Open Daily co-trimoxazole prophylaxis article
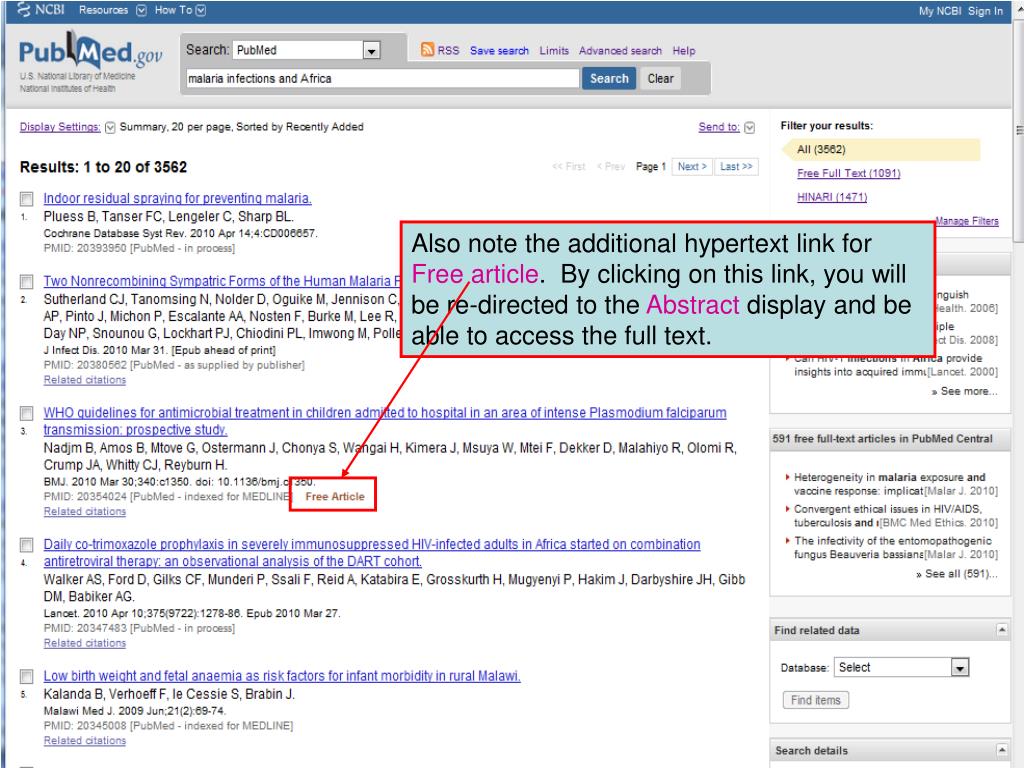Image resolution: width=1024 pixels, height=768 pixels. coord(372,552)
